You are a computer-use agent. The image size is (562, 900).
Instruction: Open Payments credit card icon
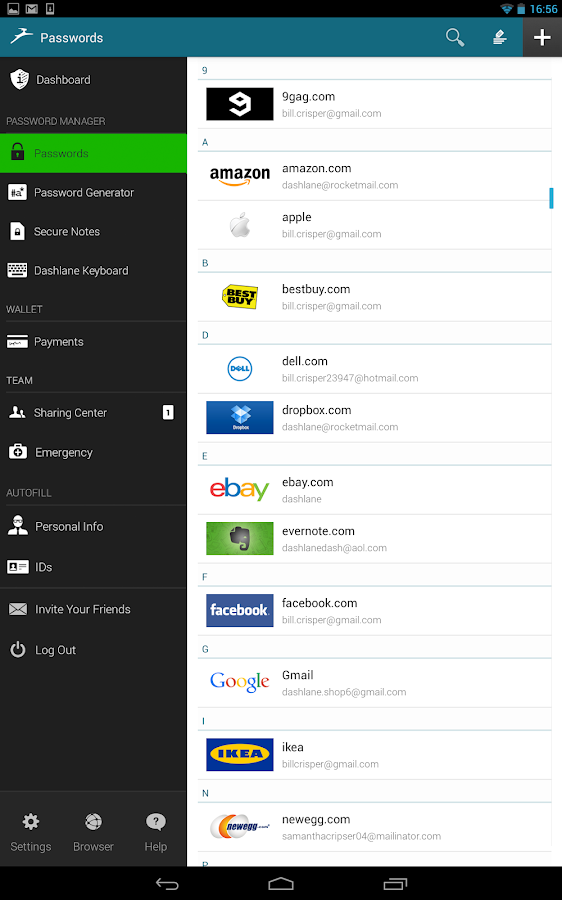17,342
